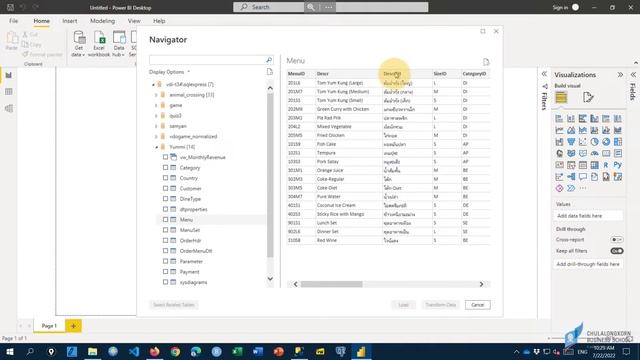Click the Cancel button in Navigator
Screen dimensions: 640x360
click(x=478, y=305)
